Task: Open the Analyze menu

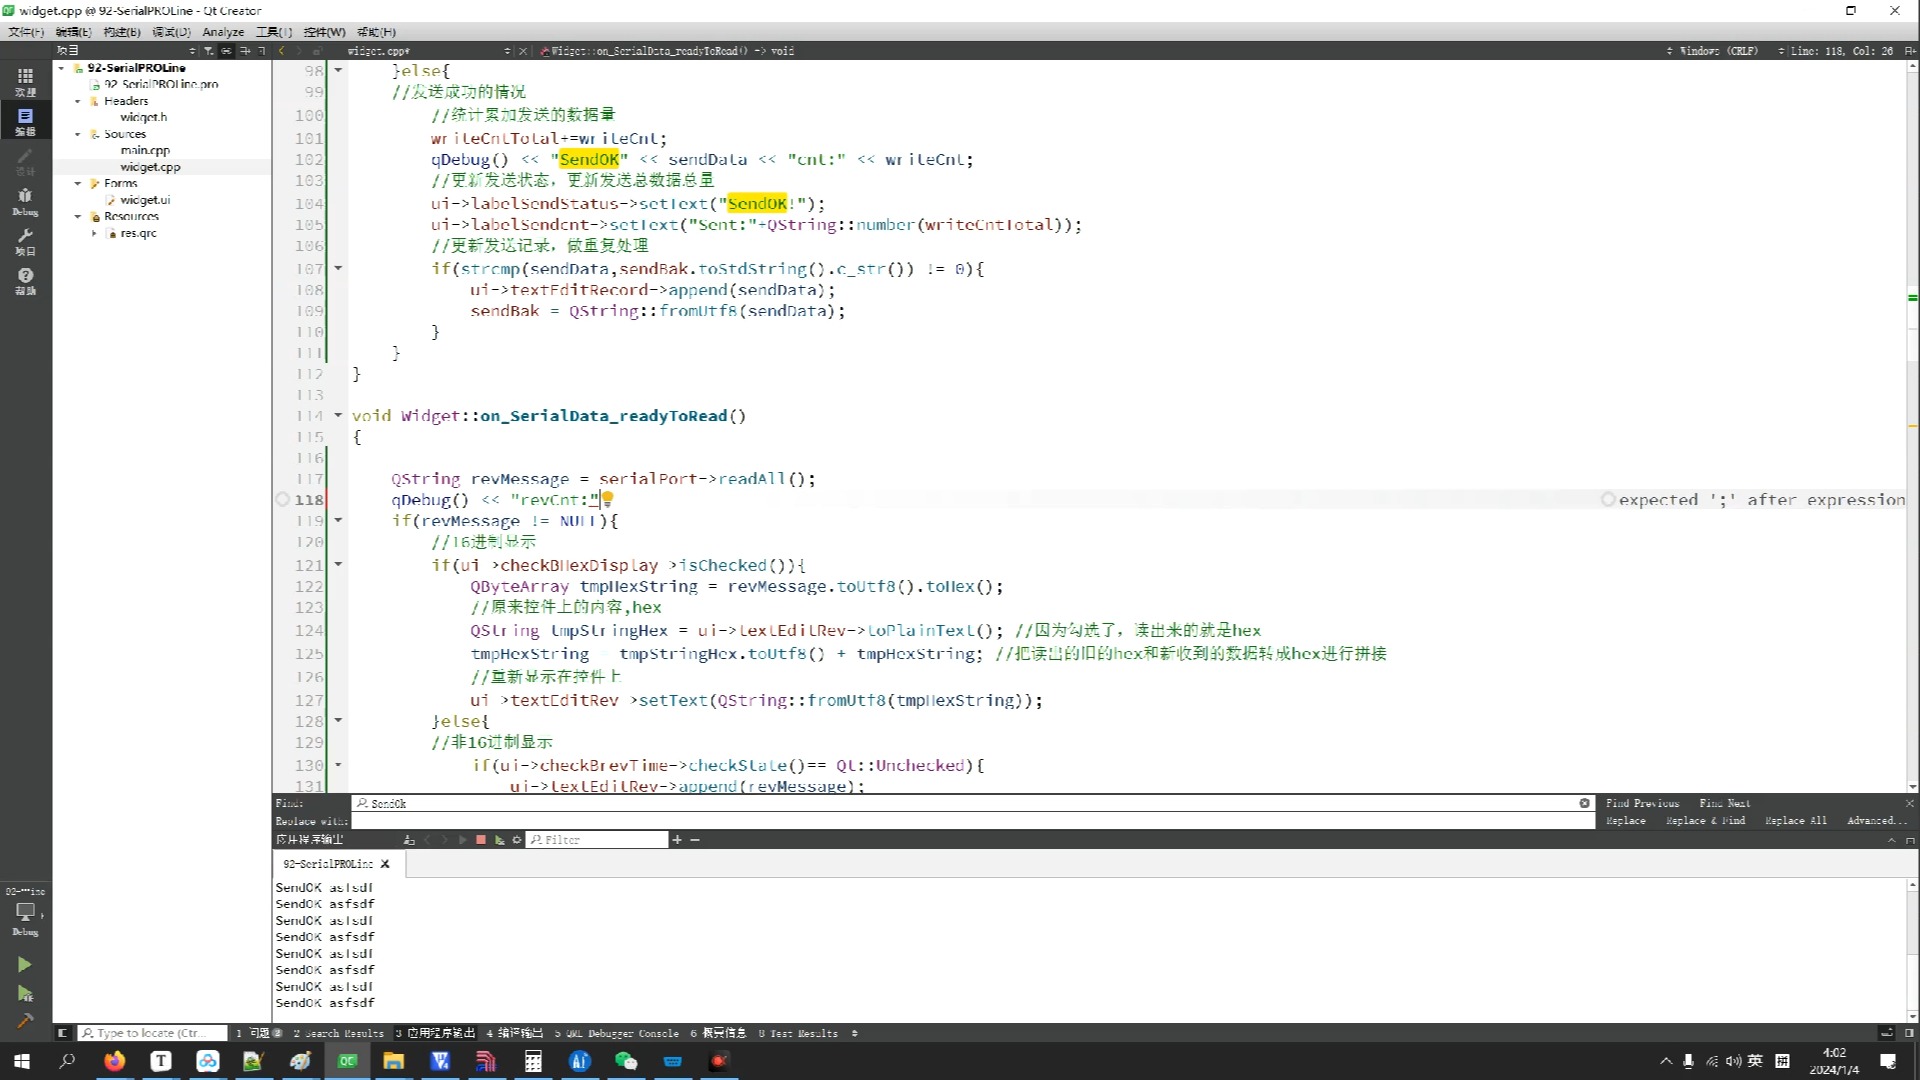Action: click(223, 32)
